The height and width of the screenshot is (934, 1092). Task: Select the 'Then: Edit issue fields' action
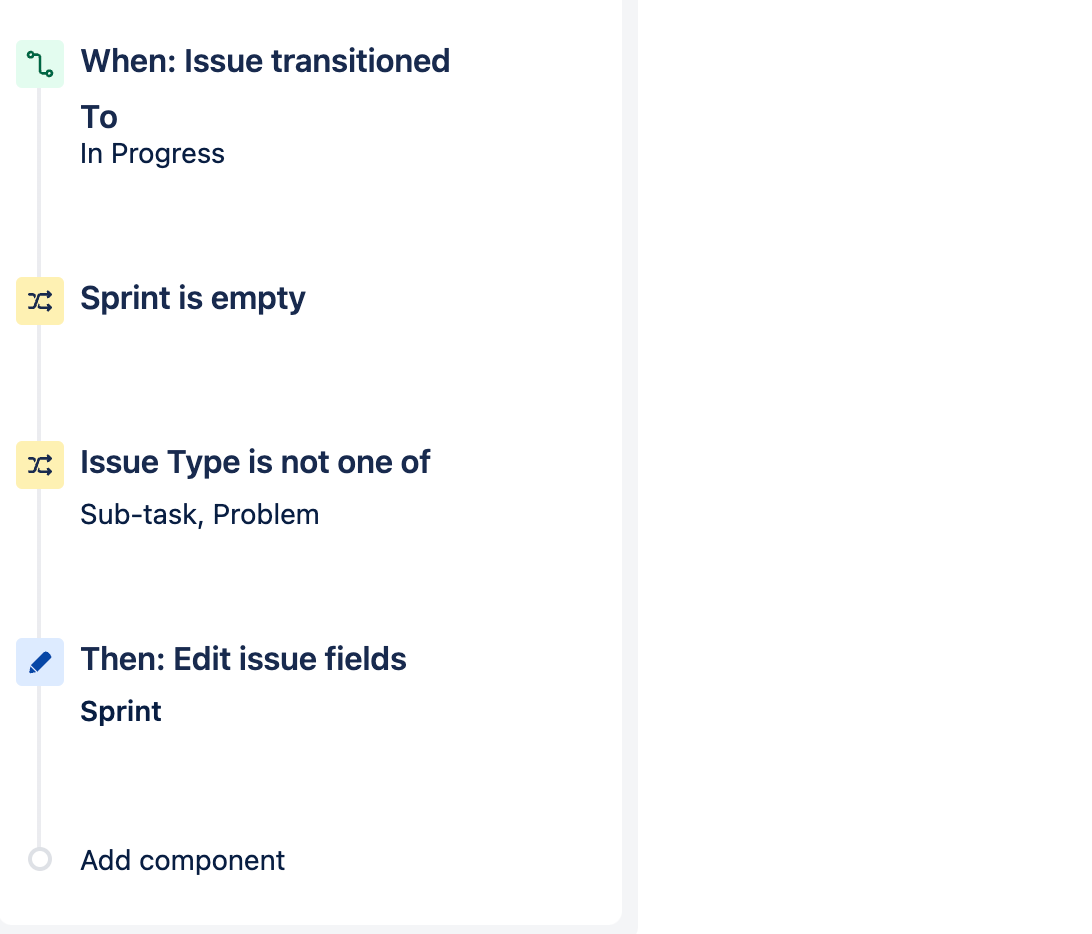tap(243, 659)
